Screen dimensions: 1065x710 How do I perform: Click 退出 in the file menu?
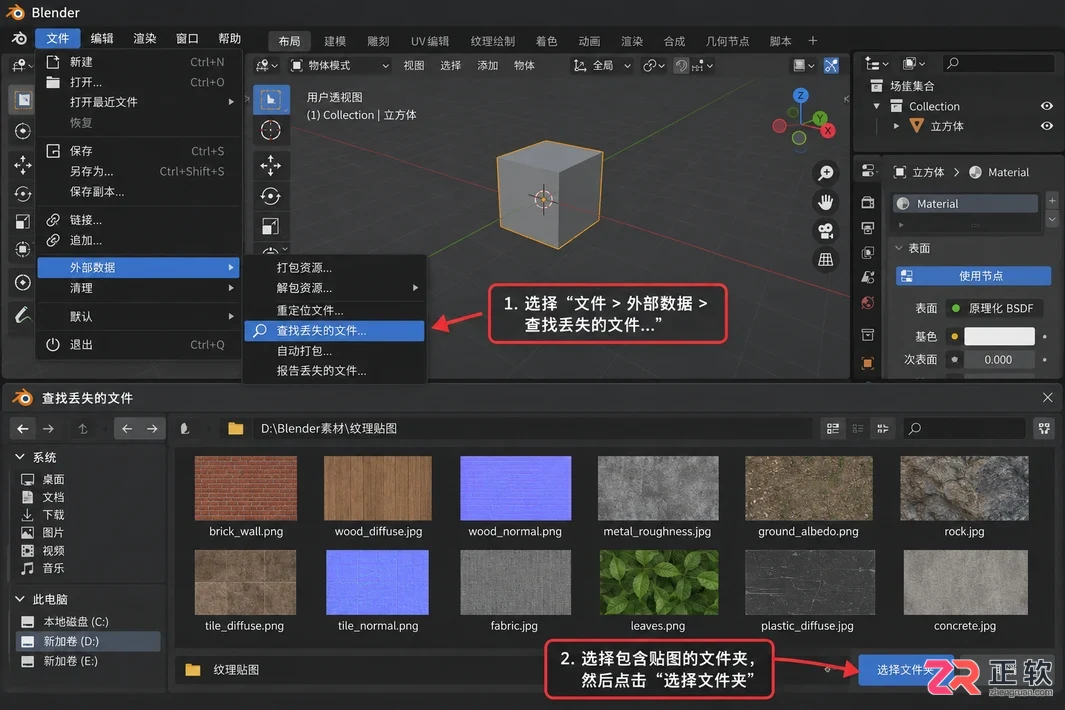pos(139,345)
